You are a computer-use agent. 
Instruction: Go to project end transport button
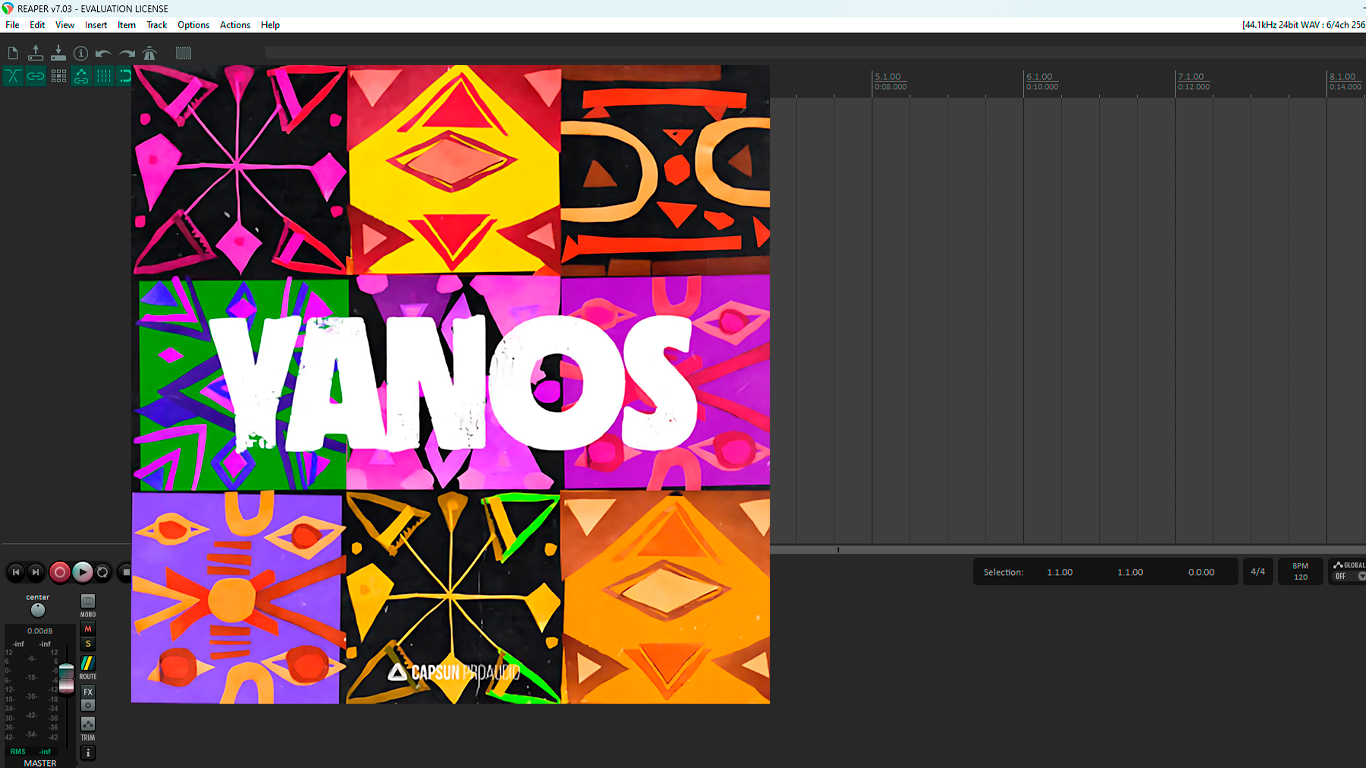click(x=36, y=572)
